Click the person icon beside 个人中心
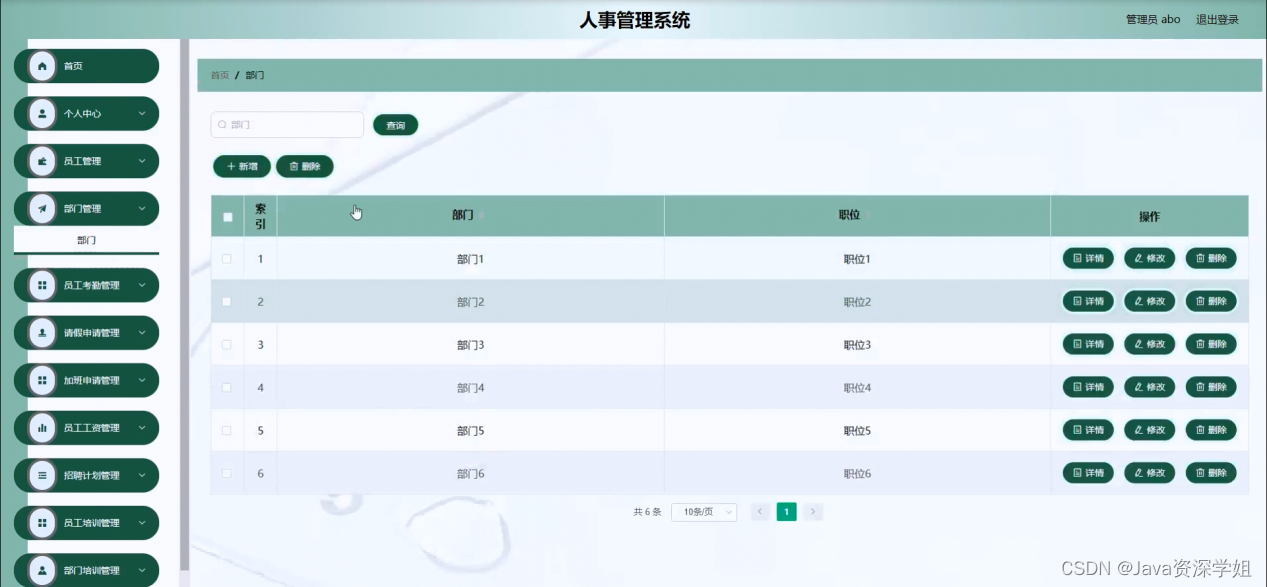 tap(42, 114)
